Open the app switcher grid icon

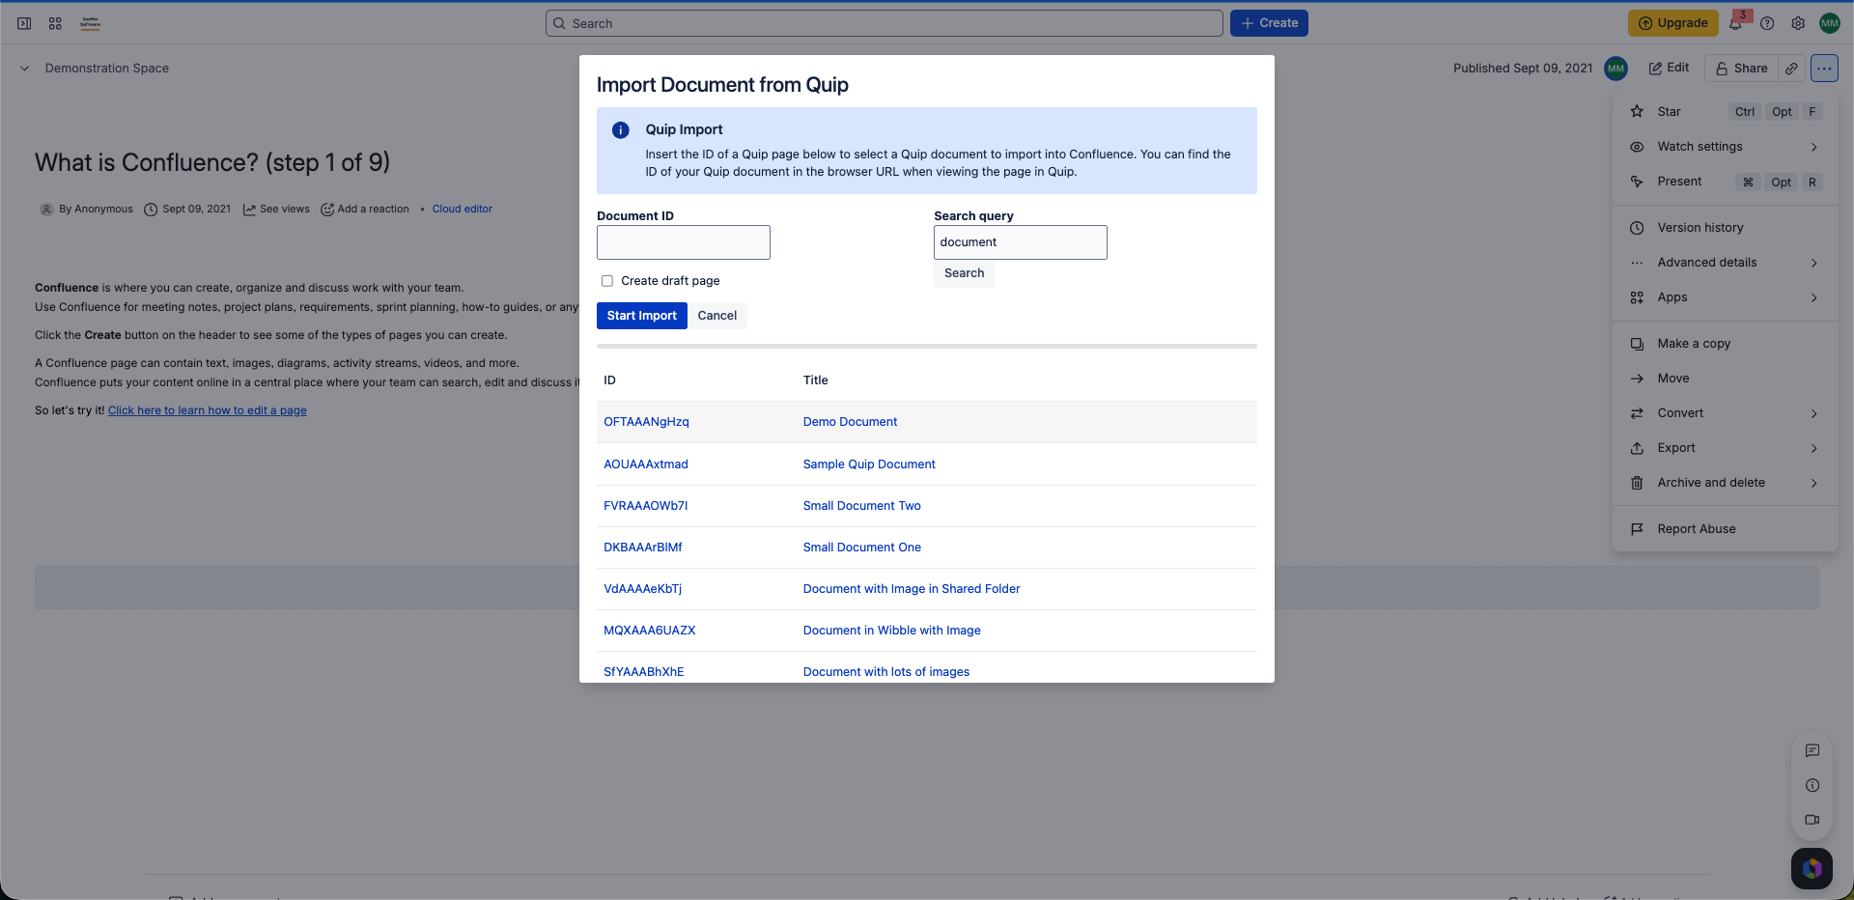[x=55, y=23]
